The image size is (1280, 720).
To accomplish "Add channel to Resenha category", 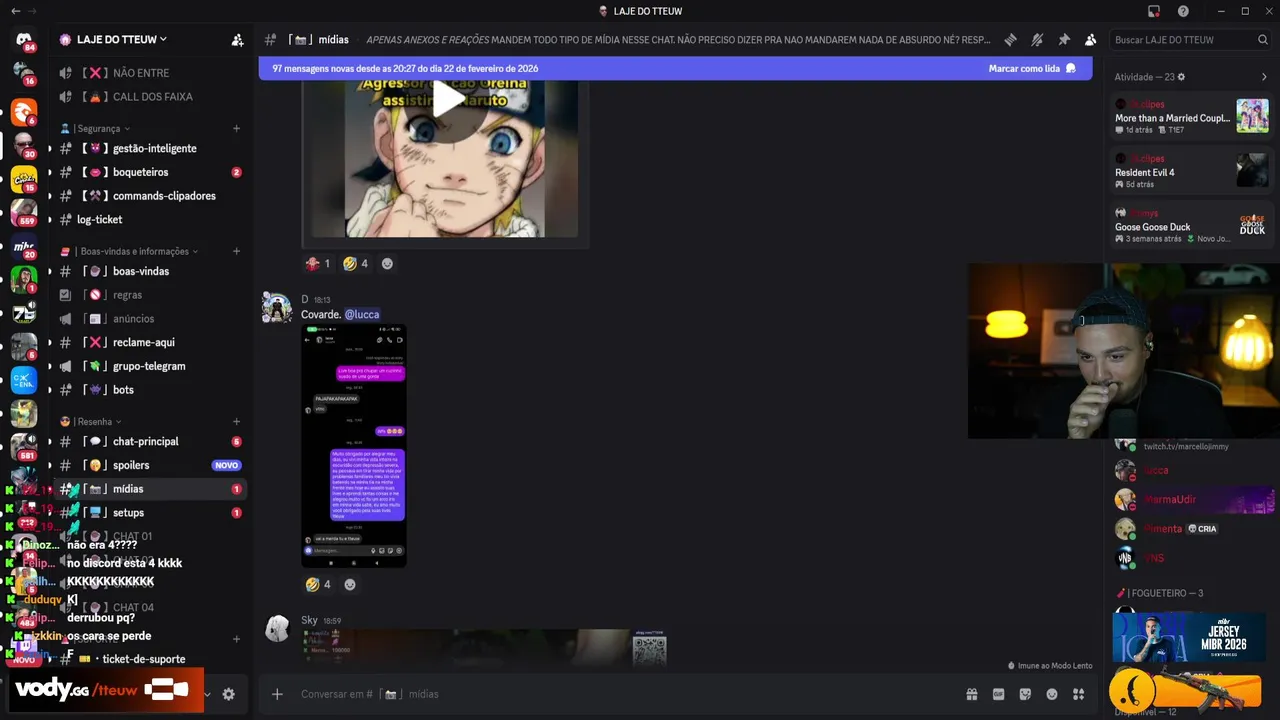I will 237,421.
